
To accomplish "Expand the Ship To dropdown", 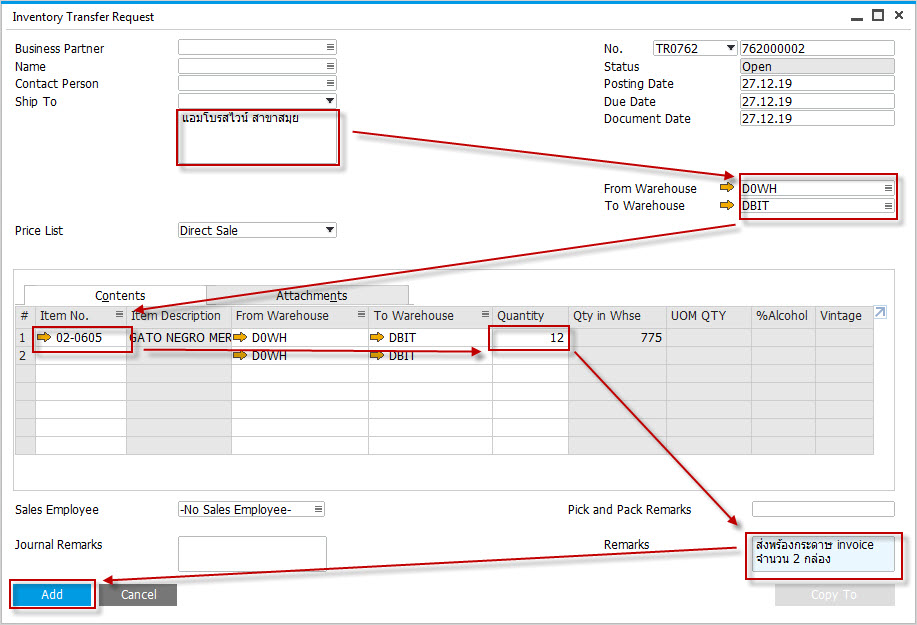I will pos(330,101).
